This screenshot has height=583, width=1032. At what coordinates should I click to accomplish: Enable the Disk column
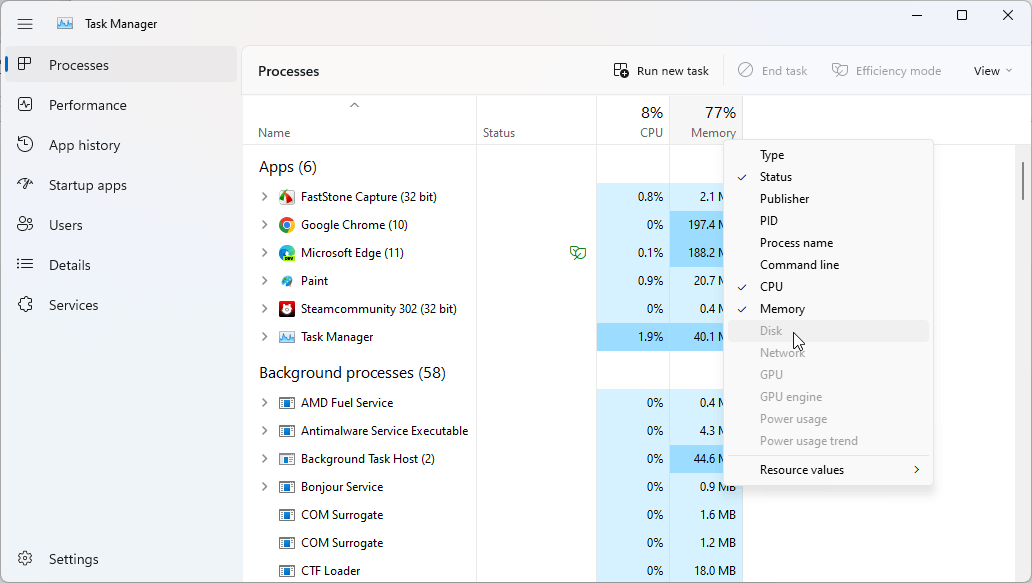829,331
